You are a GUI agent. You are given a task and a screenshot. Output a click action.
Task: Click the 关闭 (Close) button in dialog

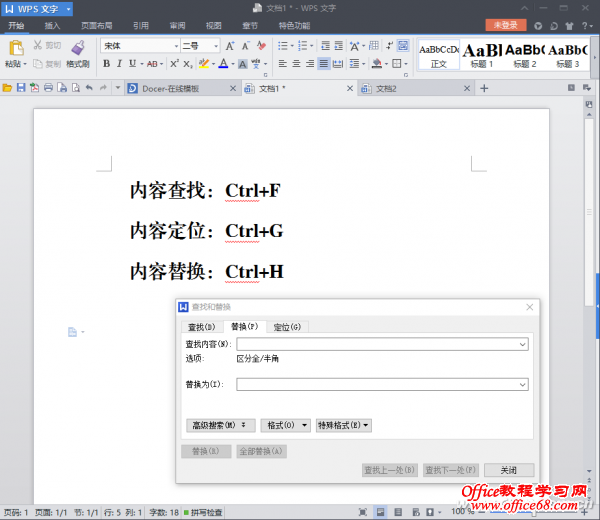(509, 469)
